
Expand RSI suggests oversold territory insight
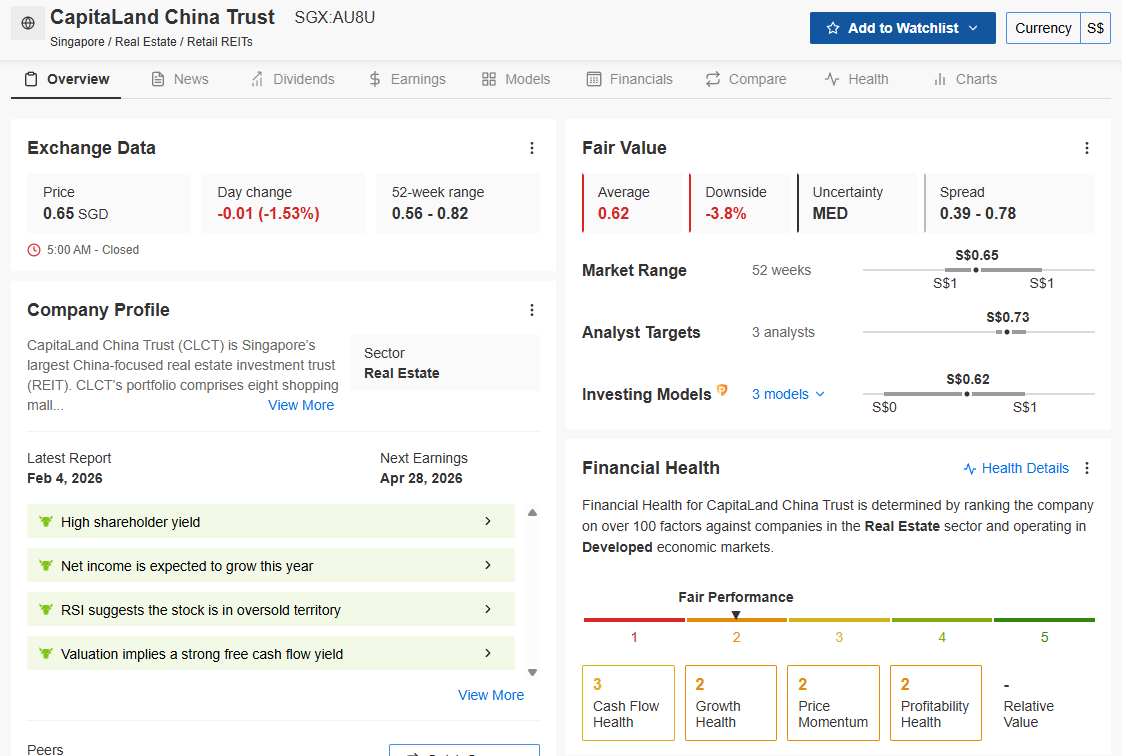(270, 609)
